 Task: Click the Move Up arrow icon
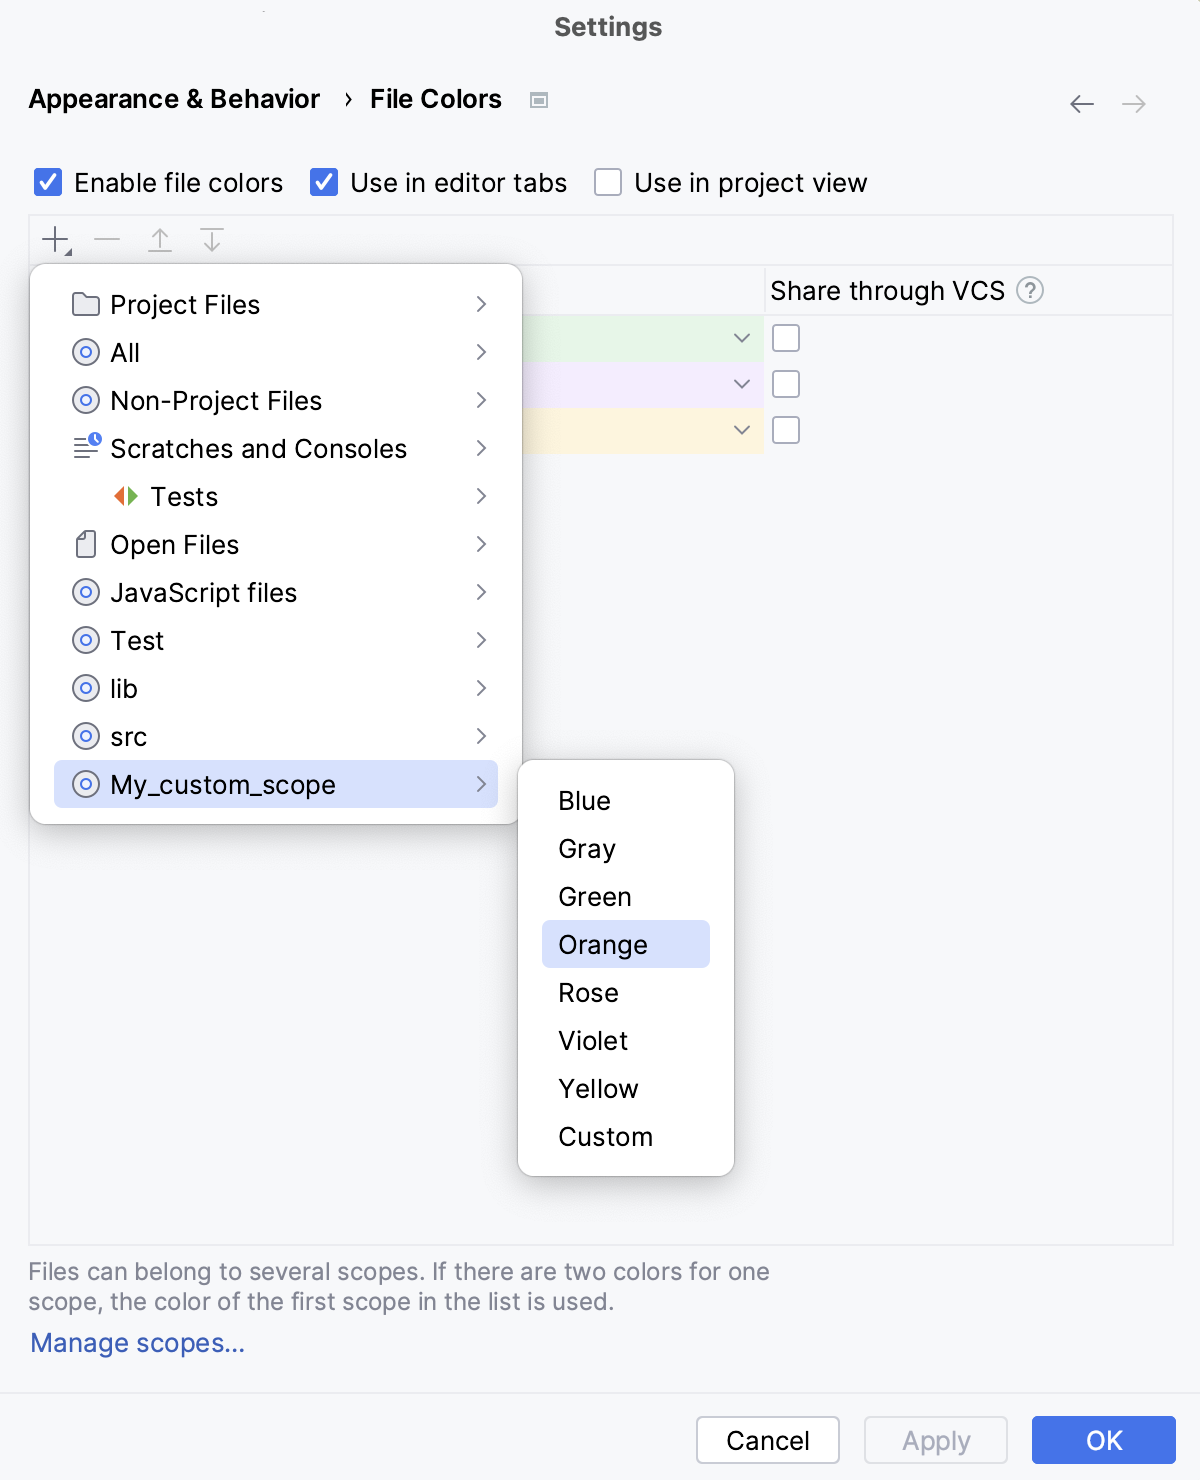tap(160, 240)
